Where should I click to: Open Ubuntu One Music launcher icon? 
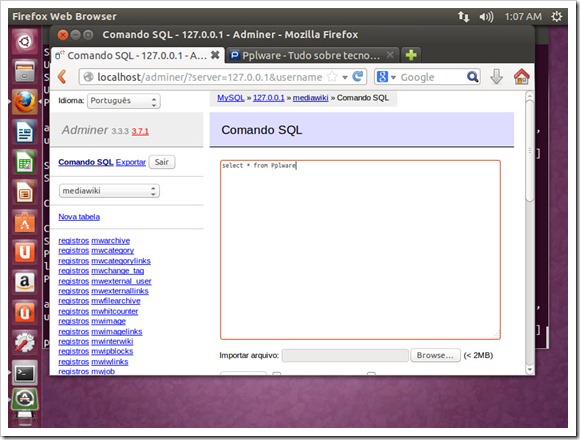[25, 313]
